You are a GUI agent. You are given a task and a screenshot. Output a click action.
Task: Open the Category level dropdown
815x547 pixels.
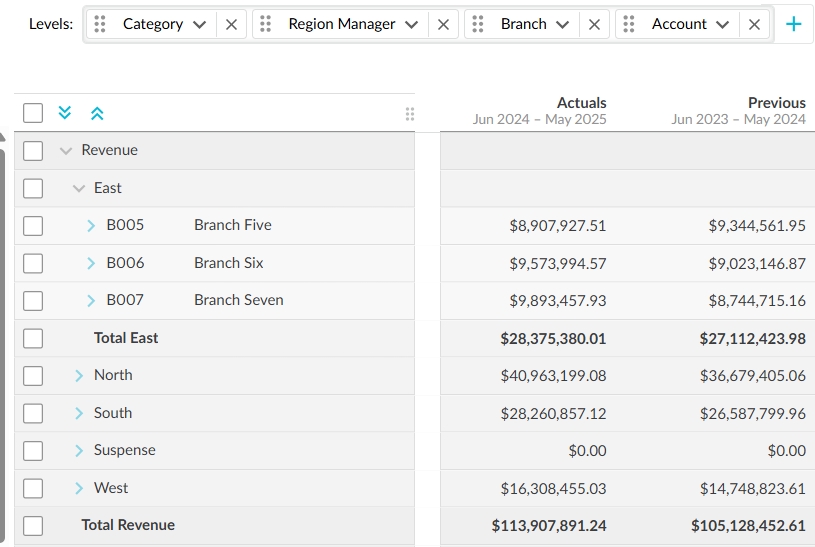(199, 24)
